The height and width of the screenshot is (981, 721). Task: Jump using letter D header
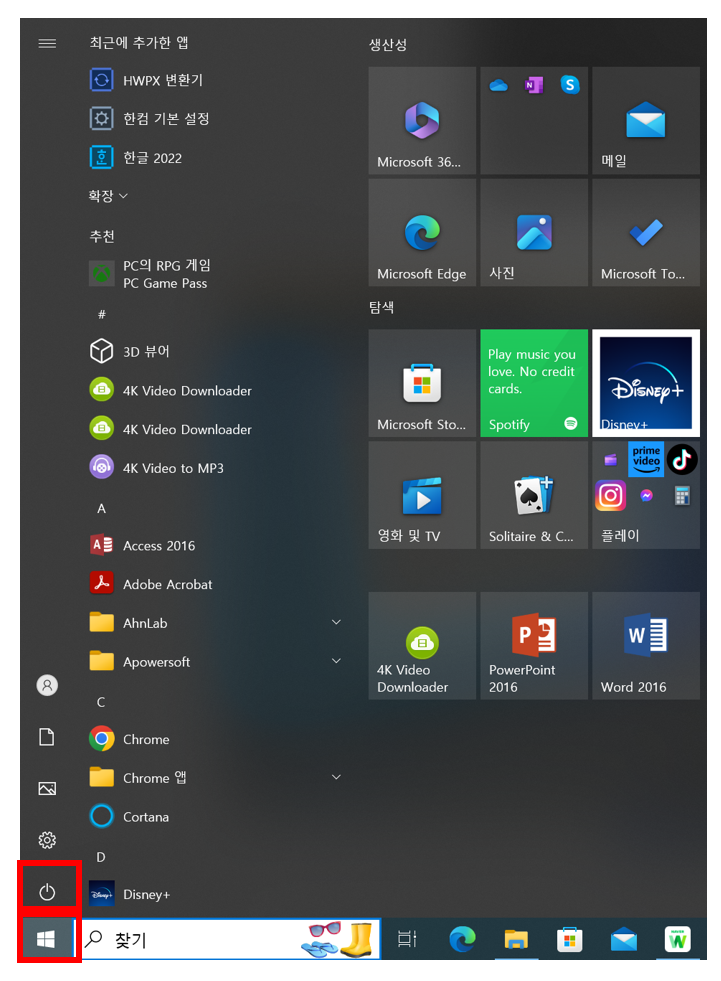[101, 857]
